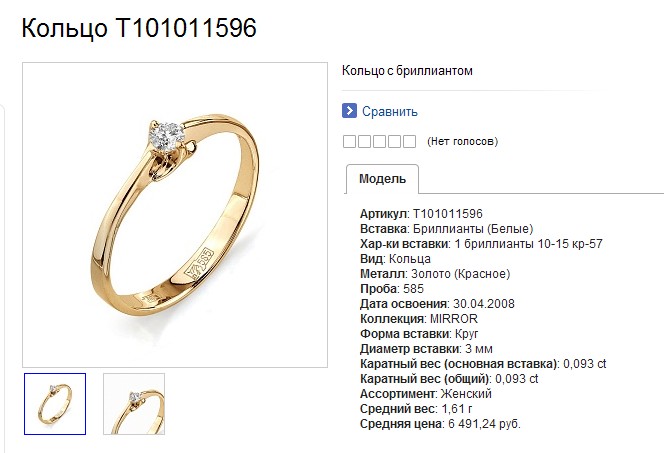Click the Нет голосов vote count text

click(x=462, y=141)
